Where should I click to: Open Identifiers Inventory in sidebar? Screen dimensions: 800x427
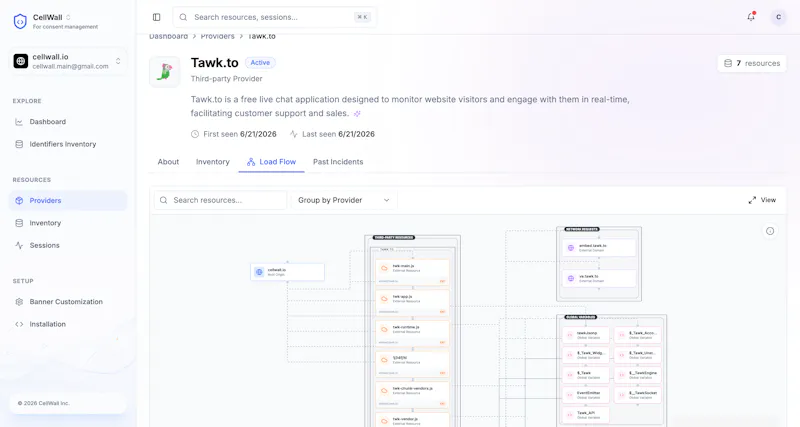click(x=68, y=144)
